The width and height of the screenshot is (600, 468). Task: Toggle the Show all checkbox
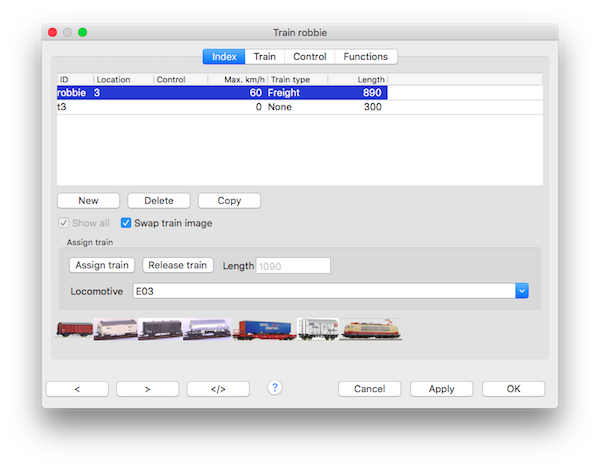point(65,223)
